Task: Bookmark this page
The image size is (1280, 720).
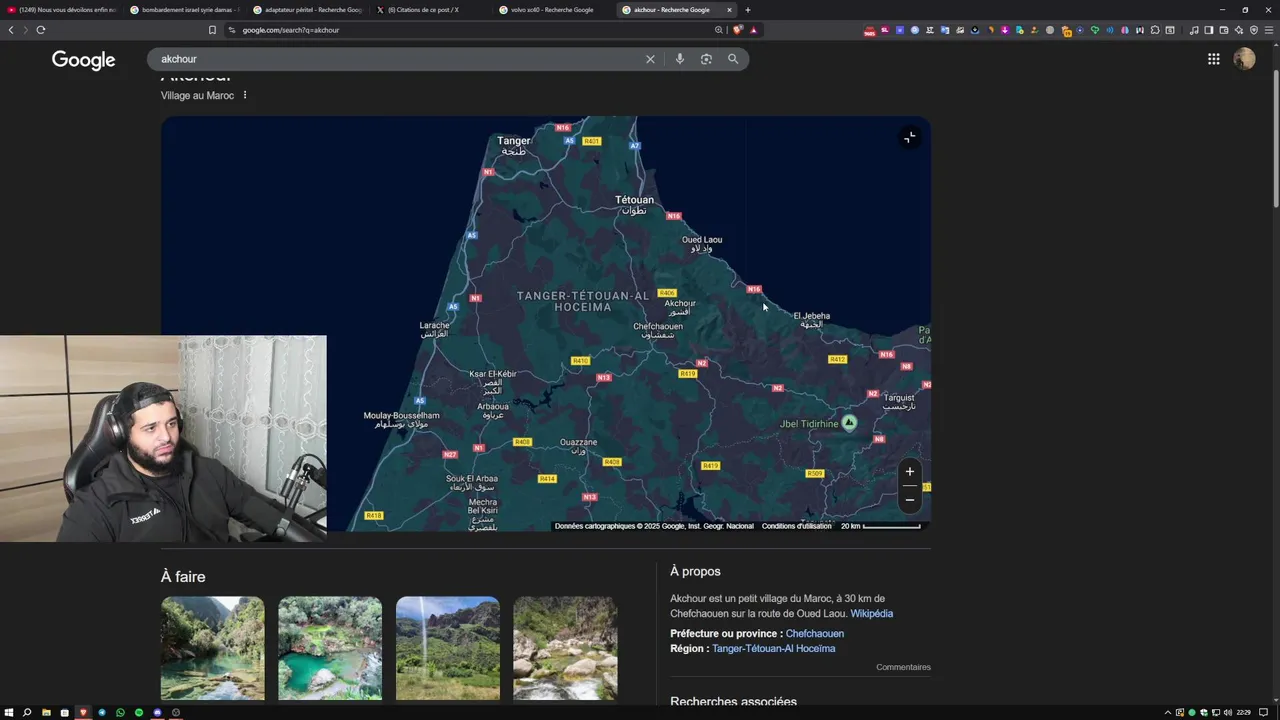Action: pos(212,30)
